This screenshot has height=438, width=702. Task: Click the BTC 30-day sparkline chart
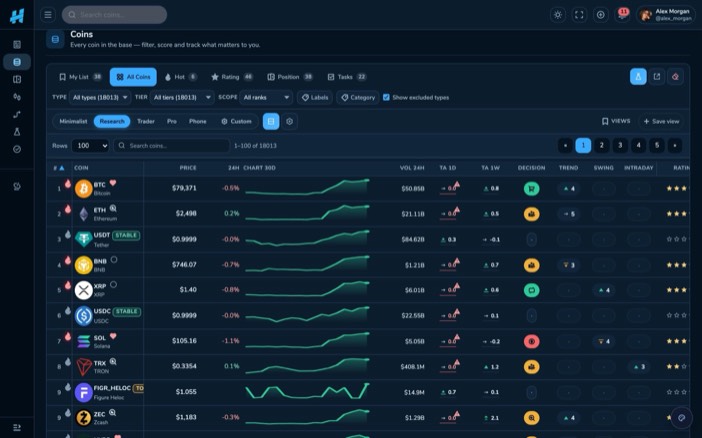[x=307, y=188]
